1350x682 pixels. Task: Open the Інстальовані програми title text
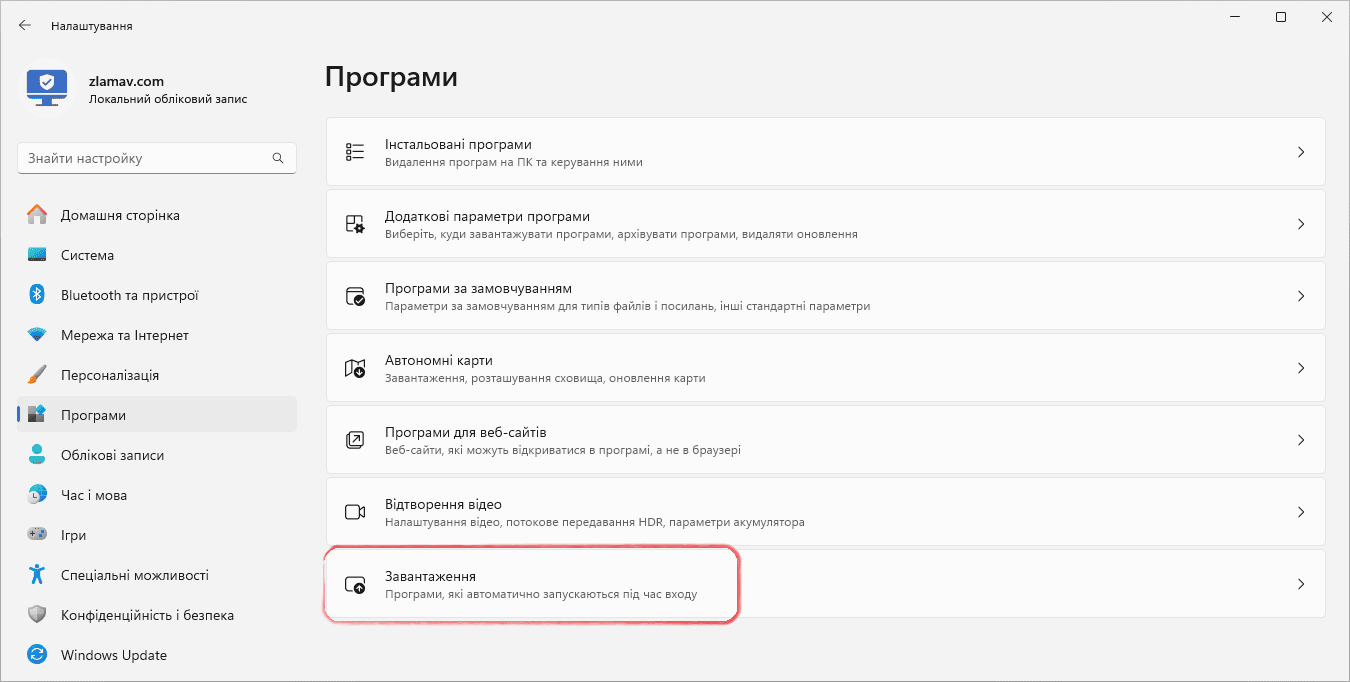click(458, 144)
